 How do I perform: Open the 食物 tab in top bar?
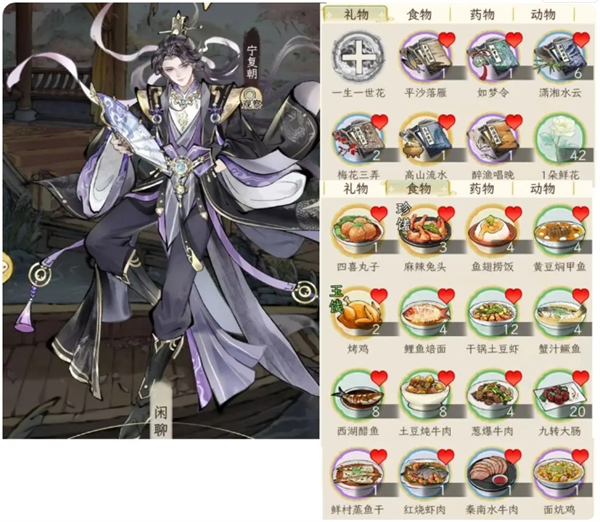click(x=419, y=15)
